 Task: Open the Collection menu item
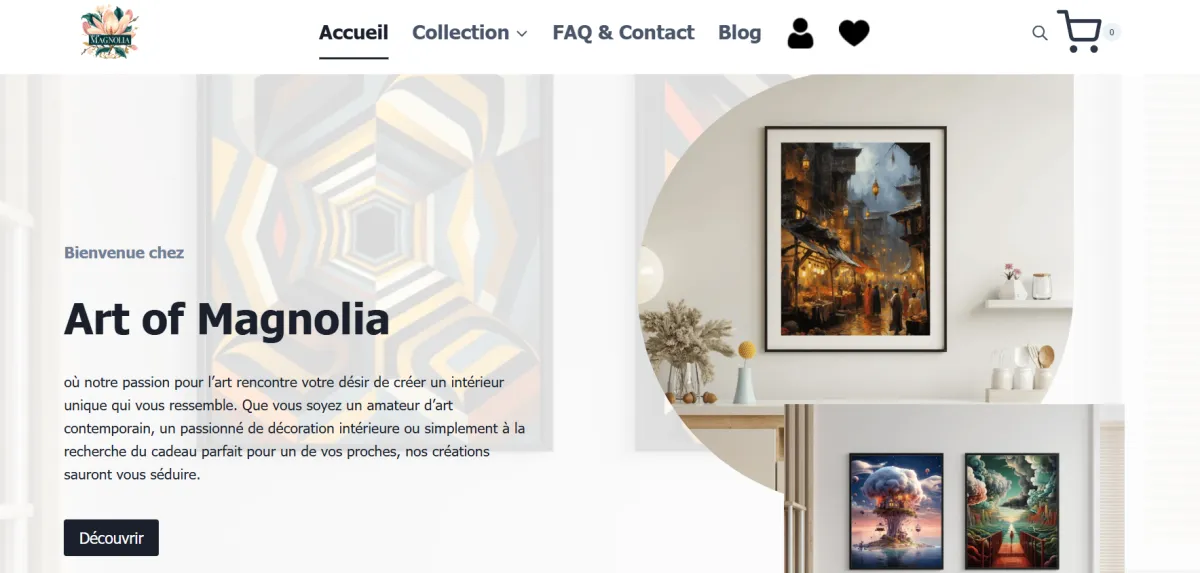tap(461, 32)
